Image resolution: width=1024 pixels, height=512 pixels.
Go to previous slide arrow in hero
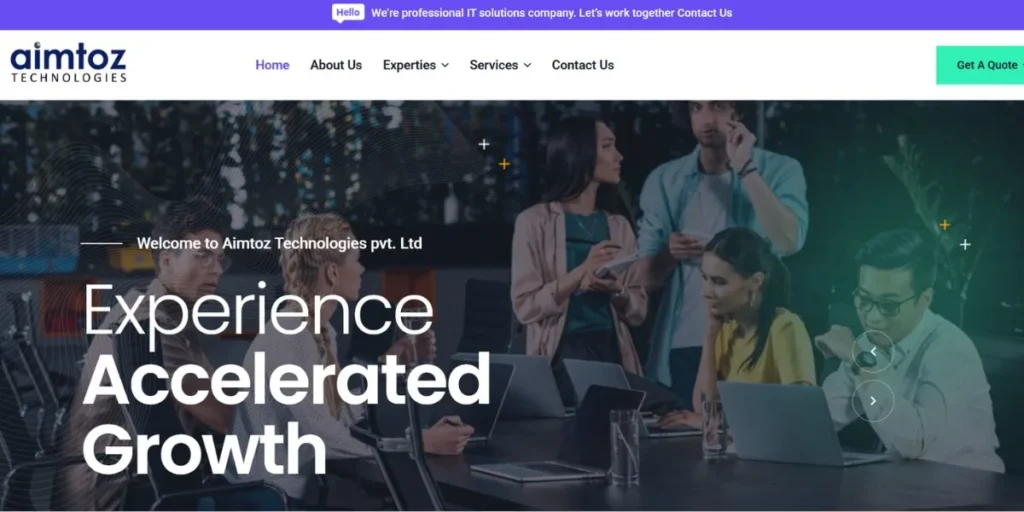[x=872, y=351]
